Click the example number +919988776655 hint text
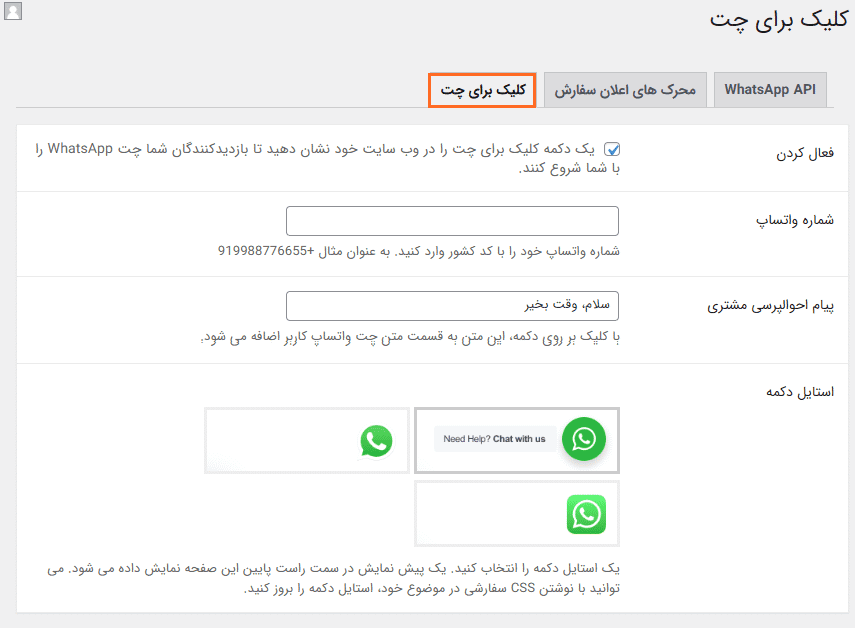This screenshot has height=628, width=855. click(266, 251)
